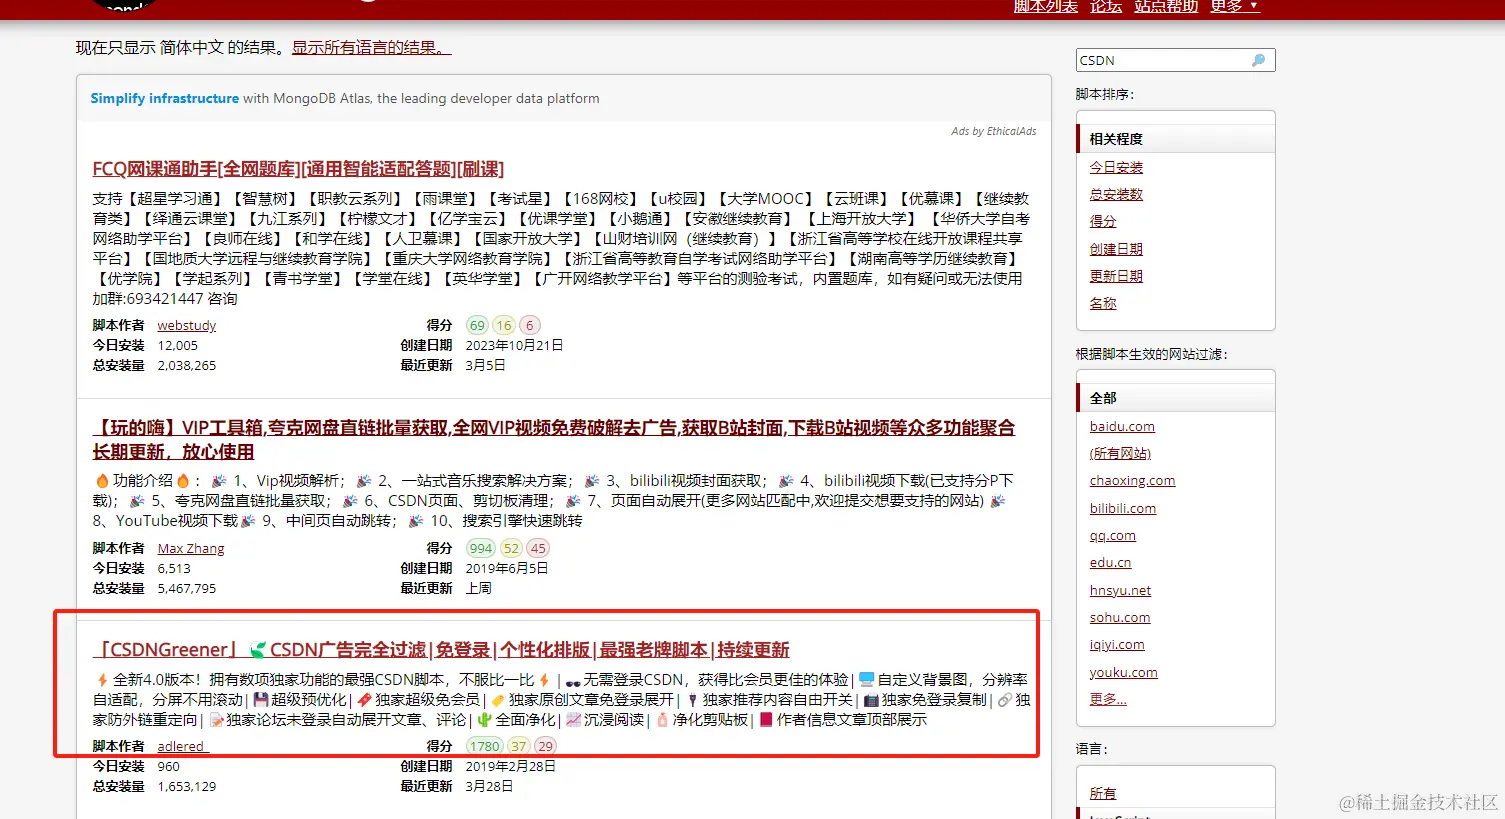Click the 5,467,795 total installs value
The width and height of the screenshot is (1505, 819).
coord(187,588)
